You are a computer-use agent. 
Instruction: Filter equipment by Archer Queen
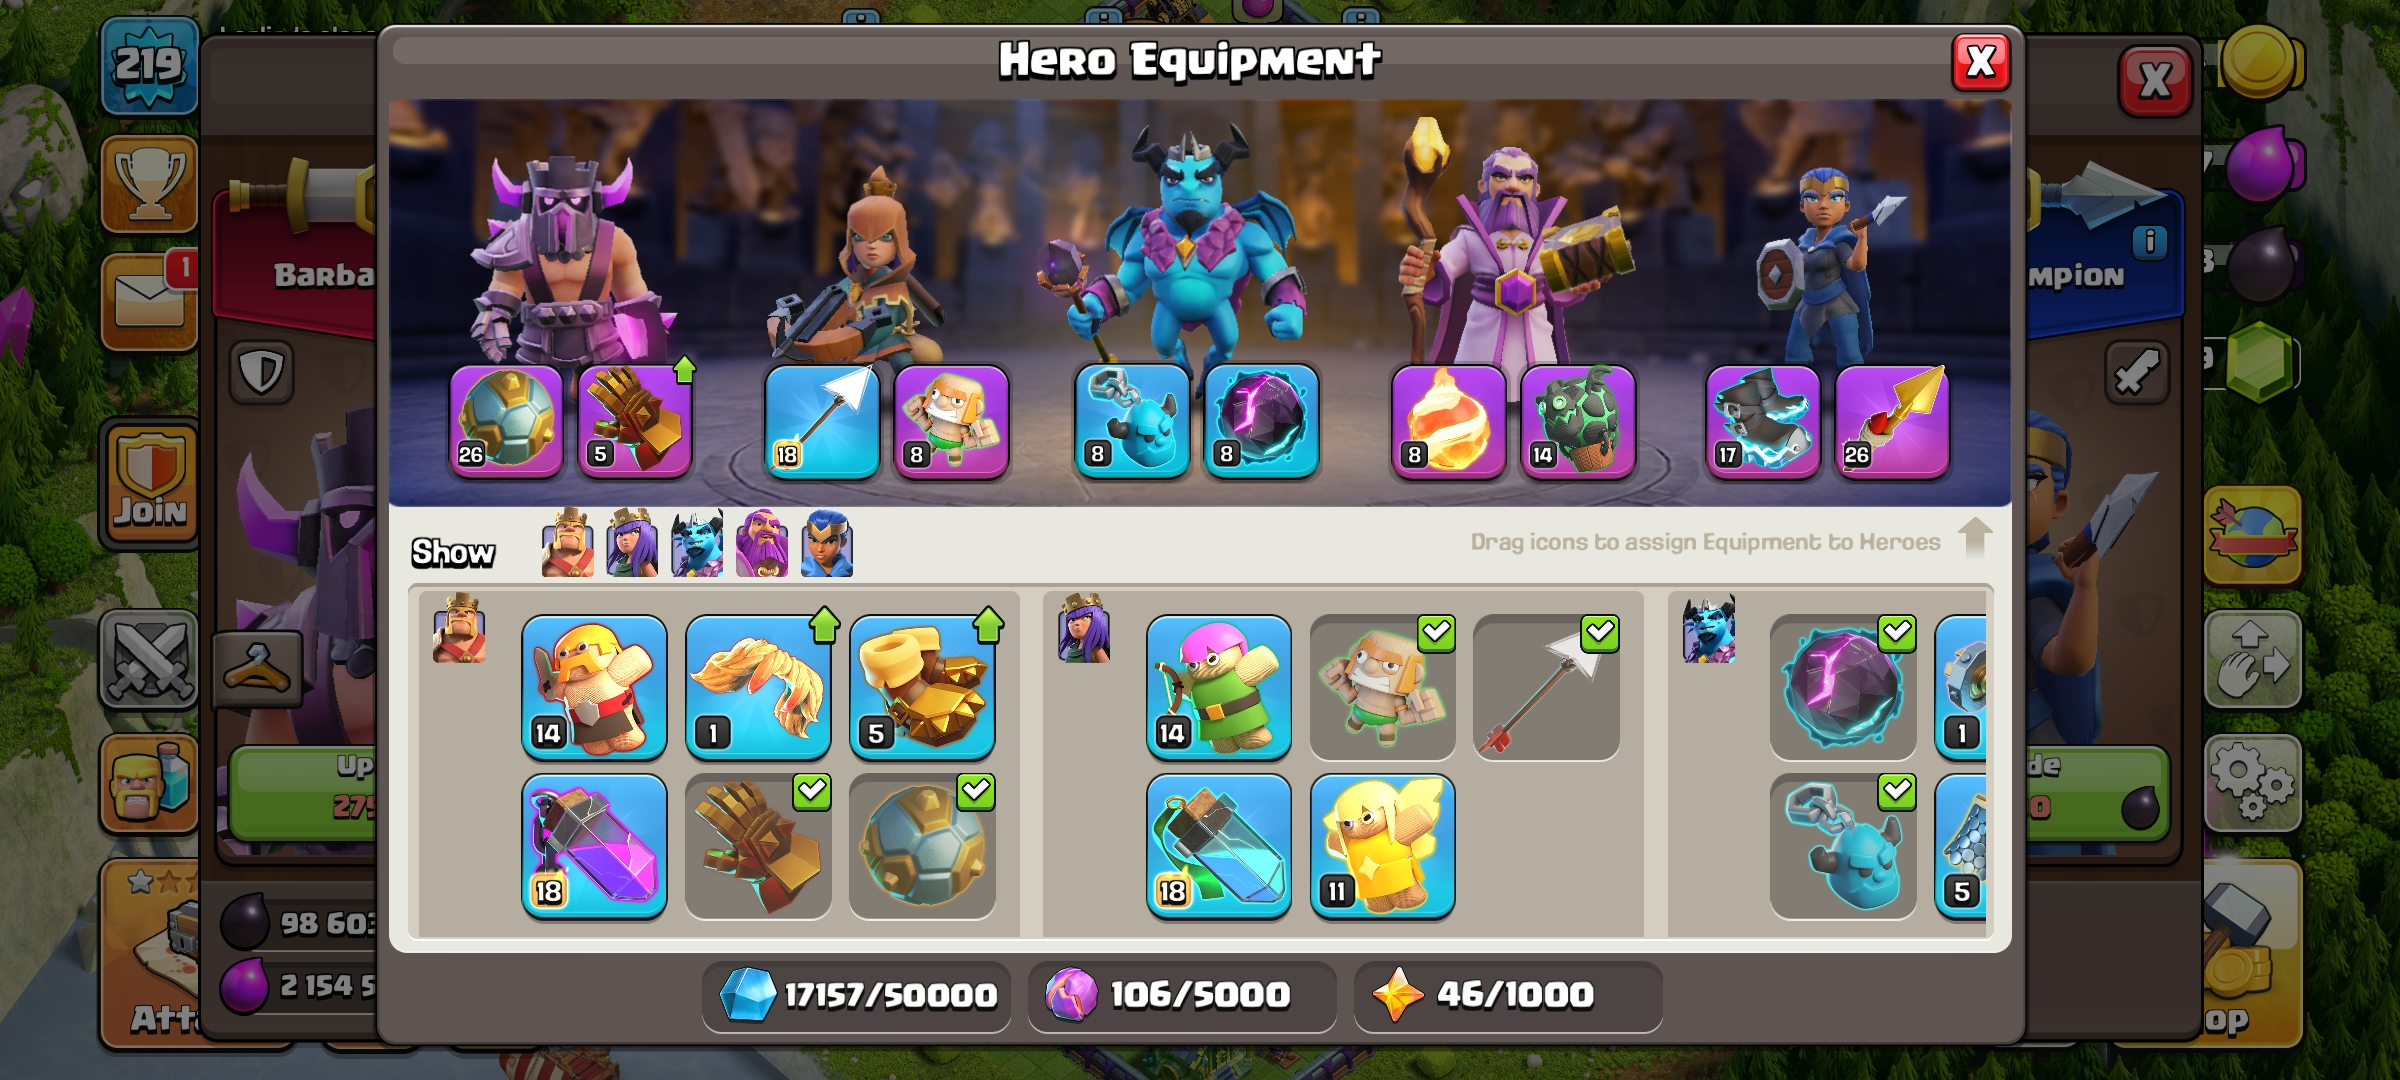(632, 543)
